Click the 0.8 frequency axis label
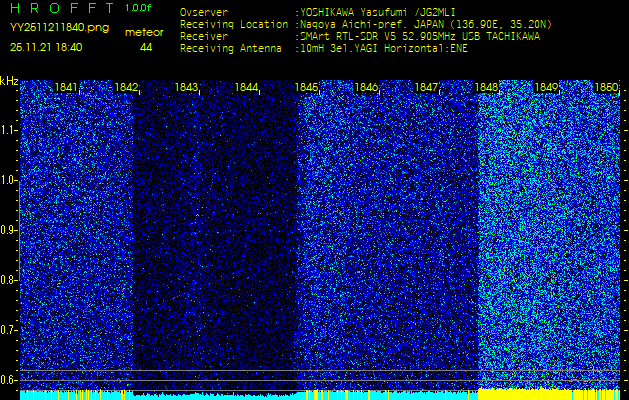 (8, 280)
